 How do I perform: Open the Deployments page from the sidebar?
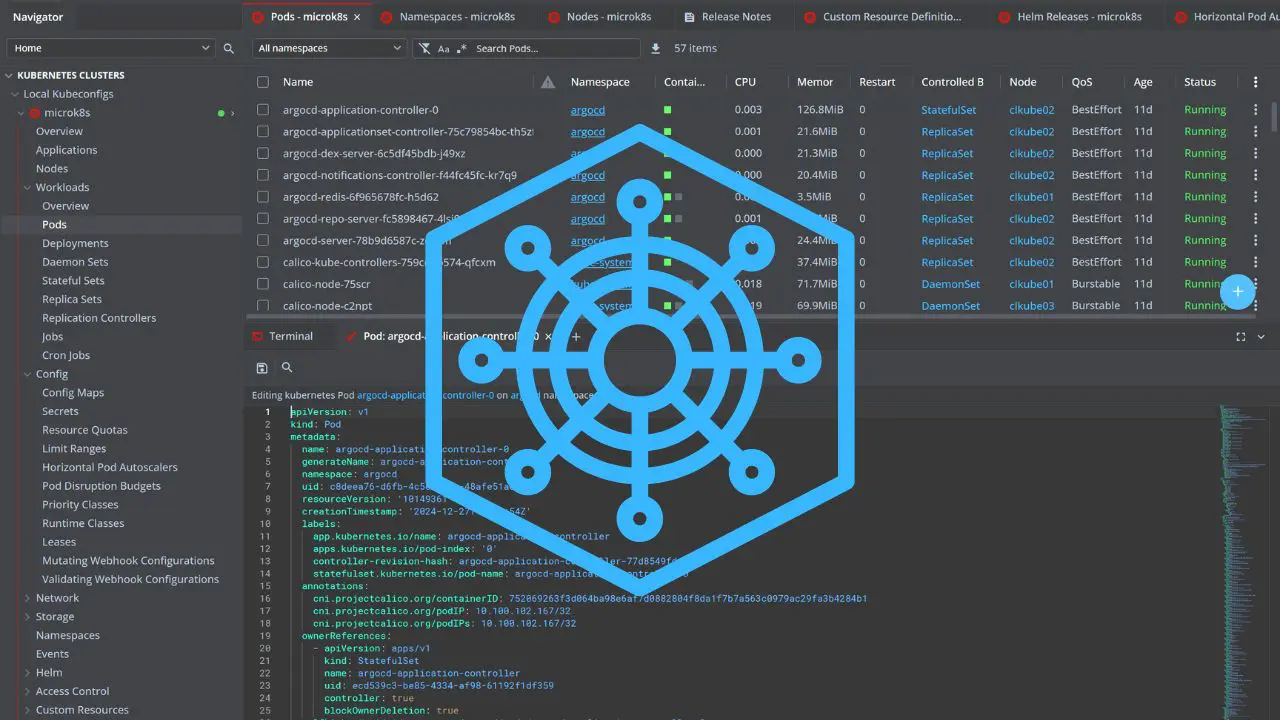pyautogui.click(x=75, y=243)
